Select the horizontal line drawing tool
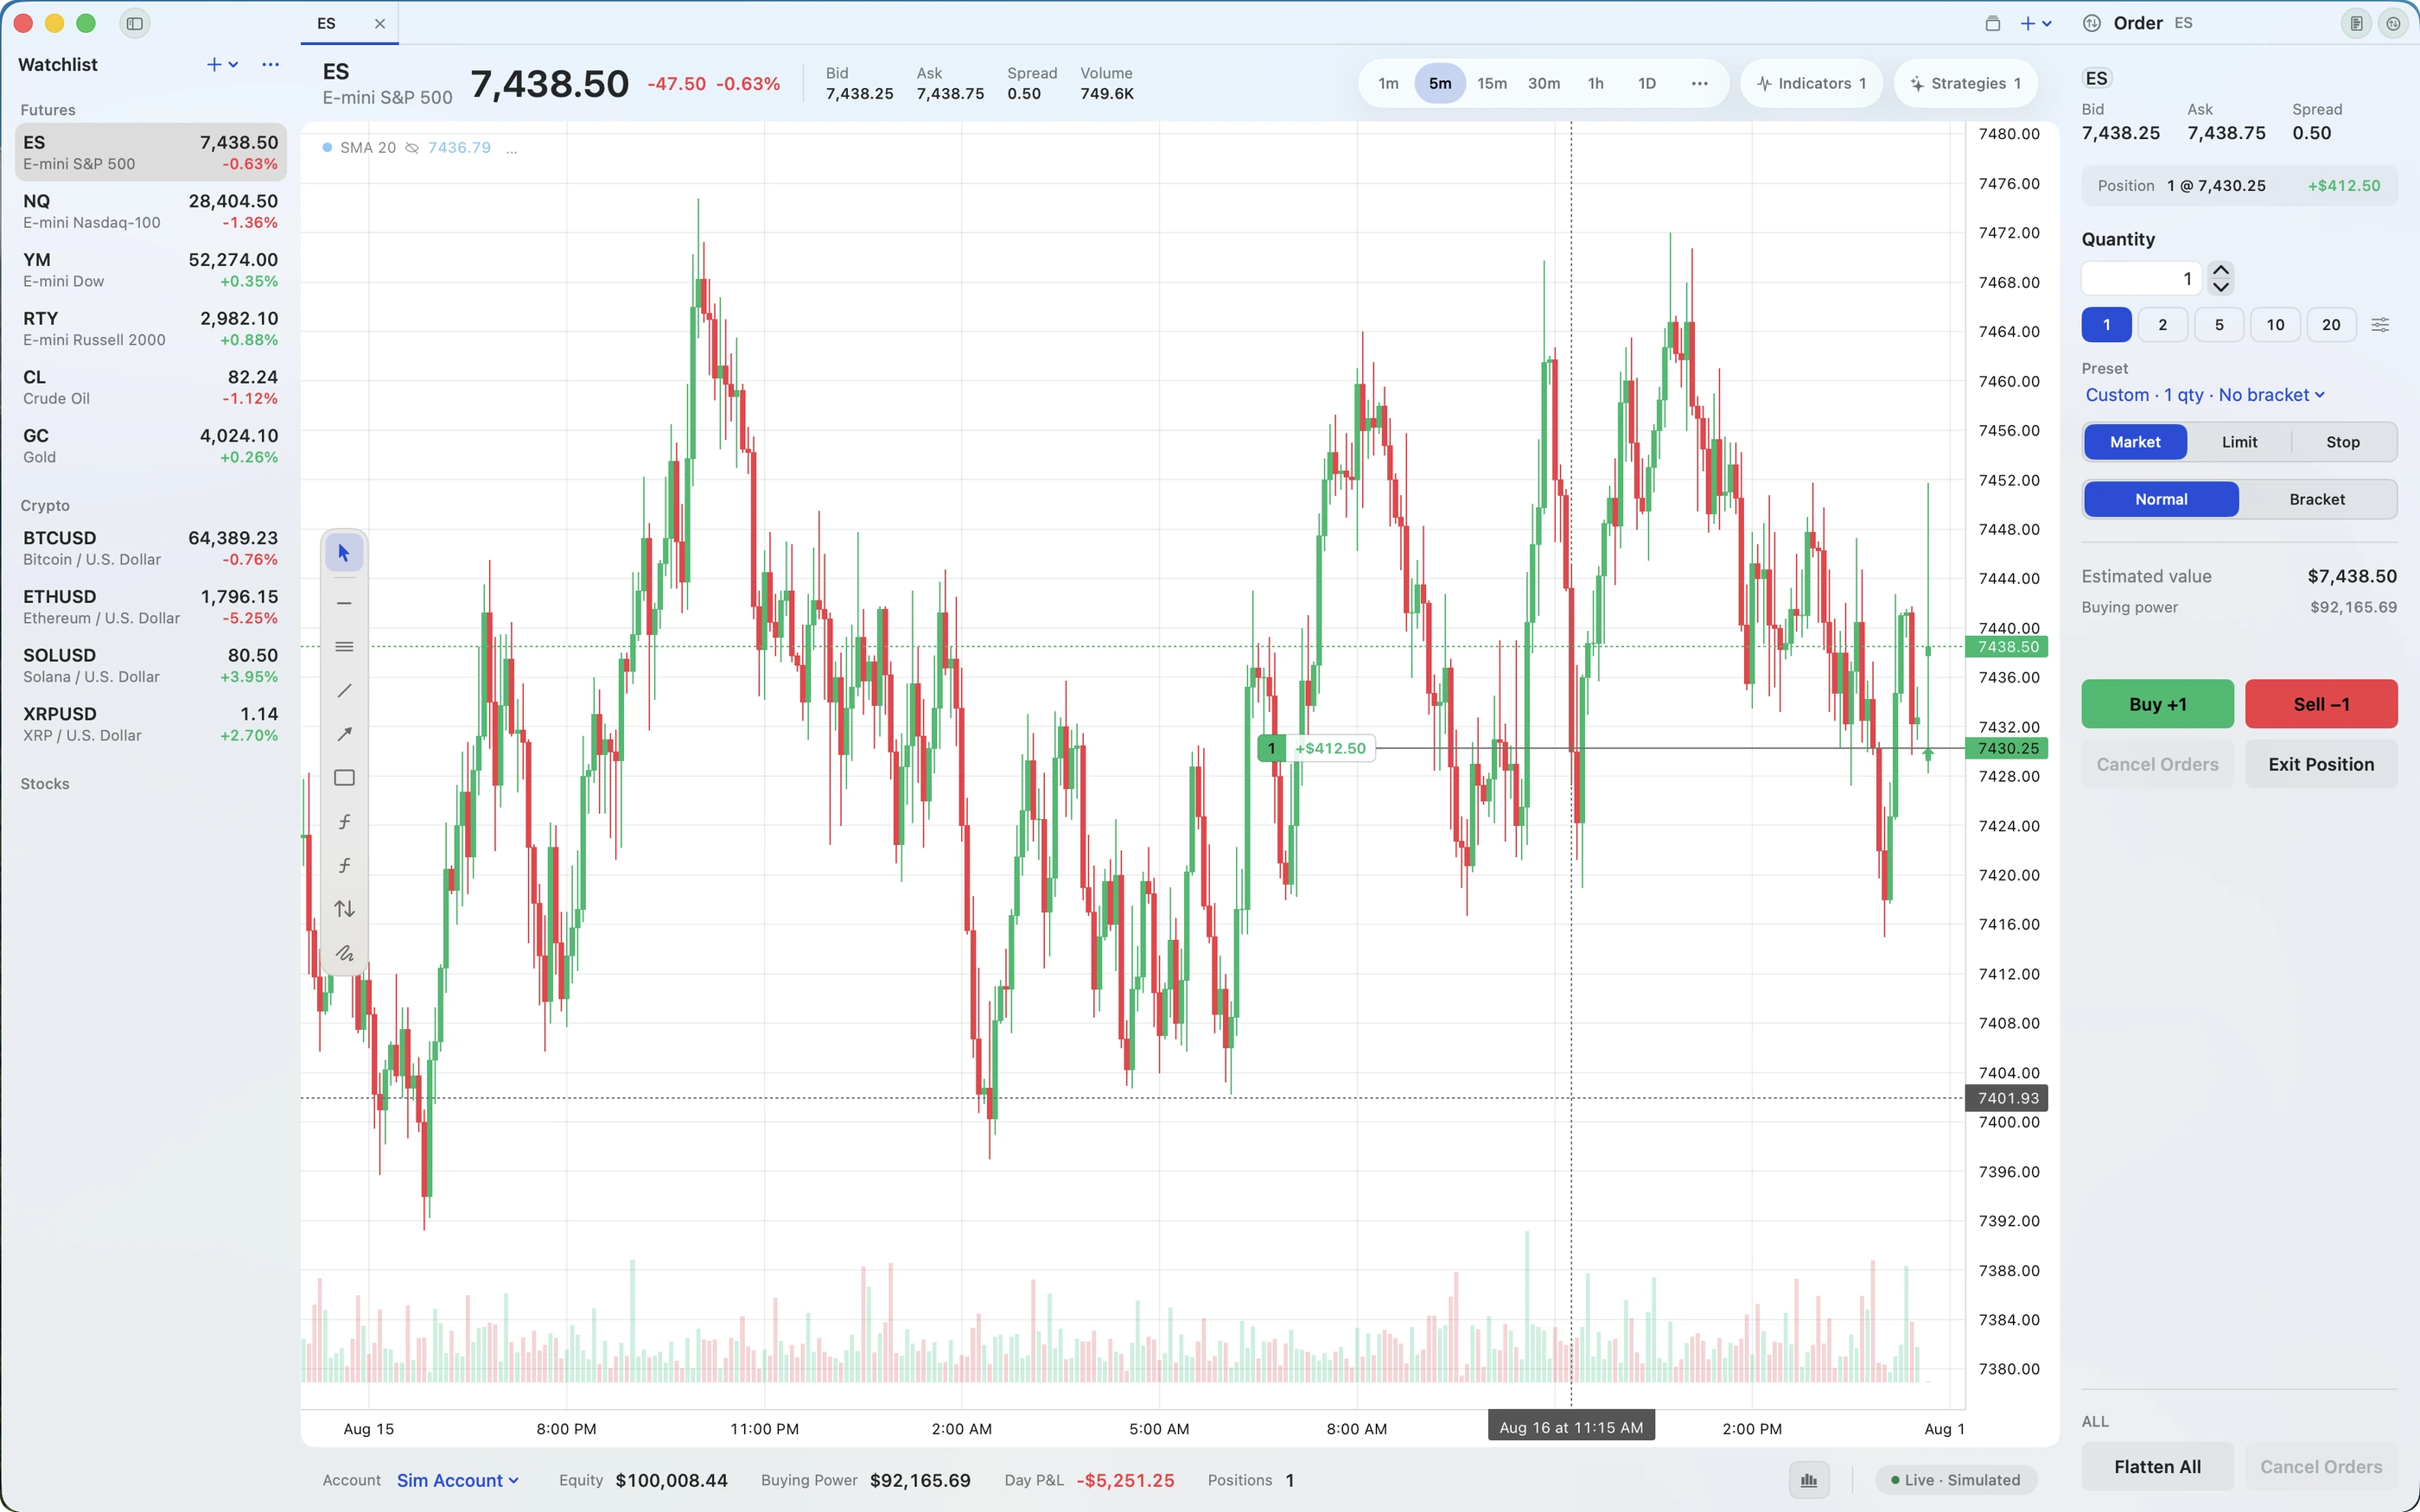The width and height of the screenshot is (2420, 1512). pyautogui.click(x=344, y=603)
